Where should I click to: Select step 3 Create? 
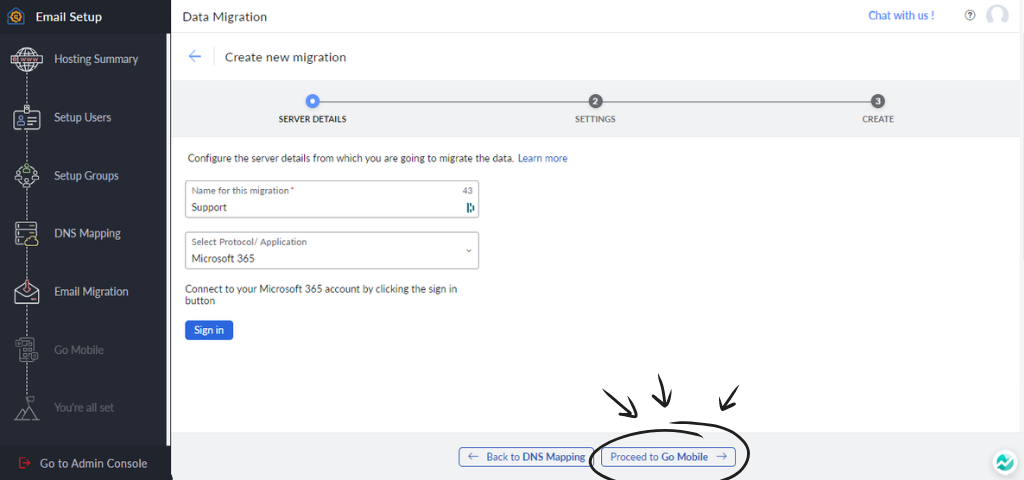877,101
